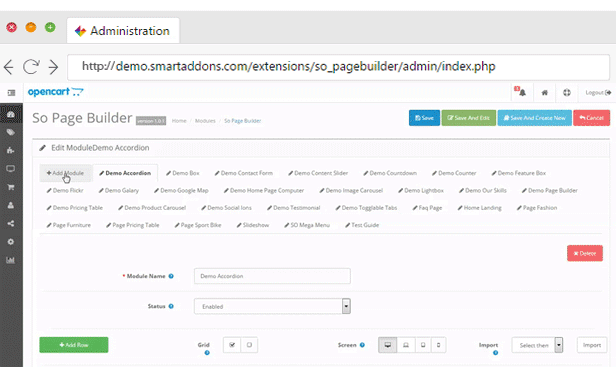Open Demo Feature Box tab

click(x=519, y=173)
